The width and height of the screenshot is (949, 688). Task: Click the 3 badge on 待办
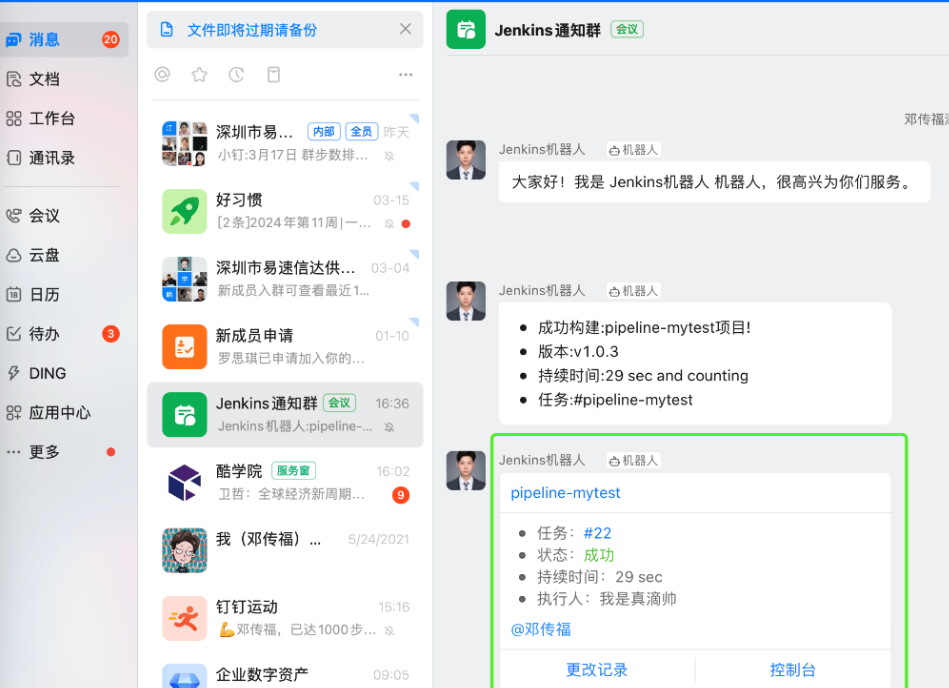110,333
